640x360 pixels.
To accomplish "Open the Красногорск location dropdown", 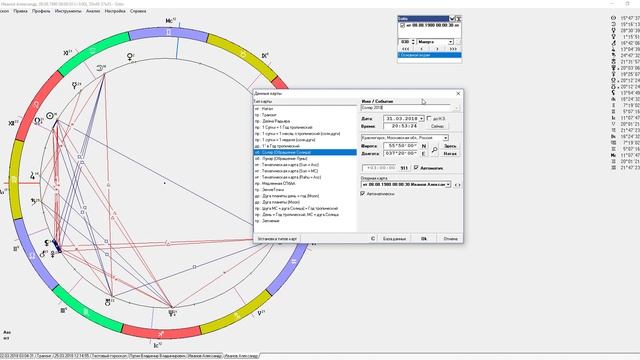I will tap(445, 138).
